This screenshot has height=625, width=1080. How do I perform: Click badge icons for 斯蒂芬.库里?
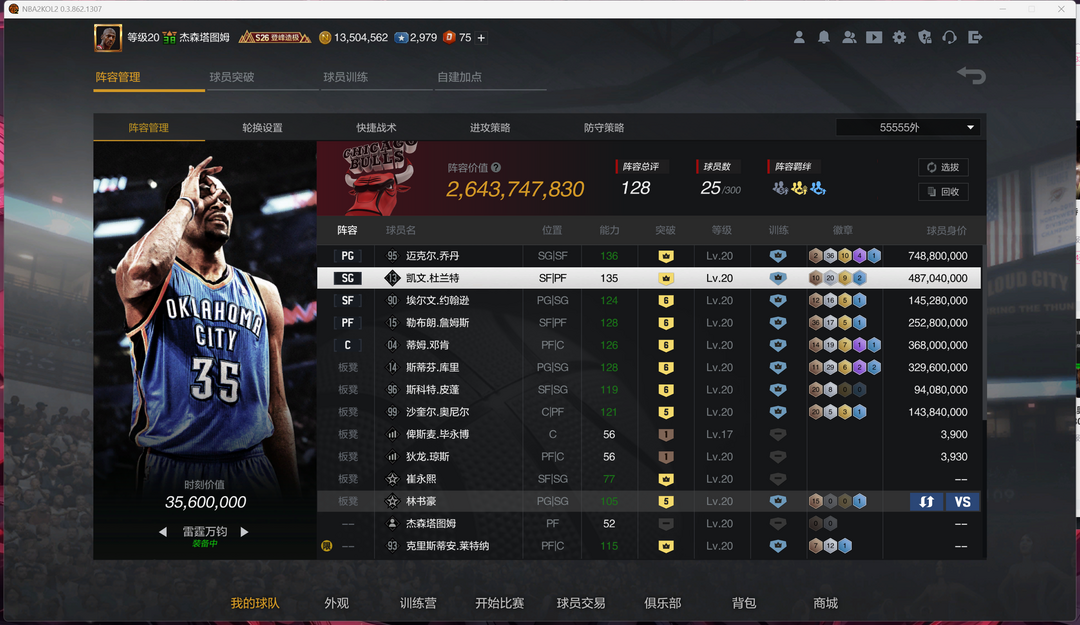(844, 367)
